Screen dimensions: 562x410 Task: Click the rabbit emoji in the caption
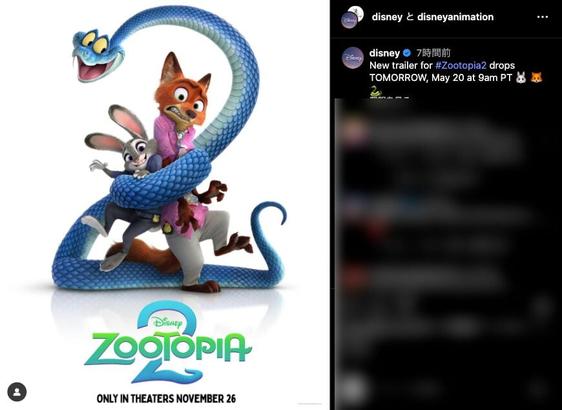520,77
